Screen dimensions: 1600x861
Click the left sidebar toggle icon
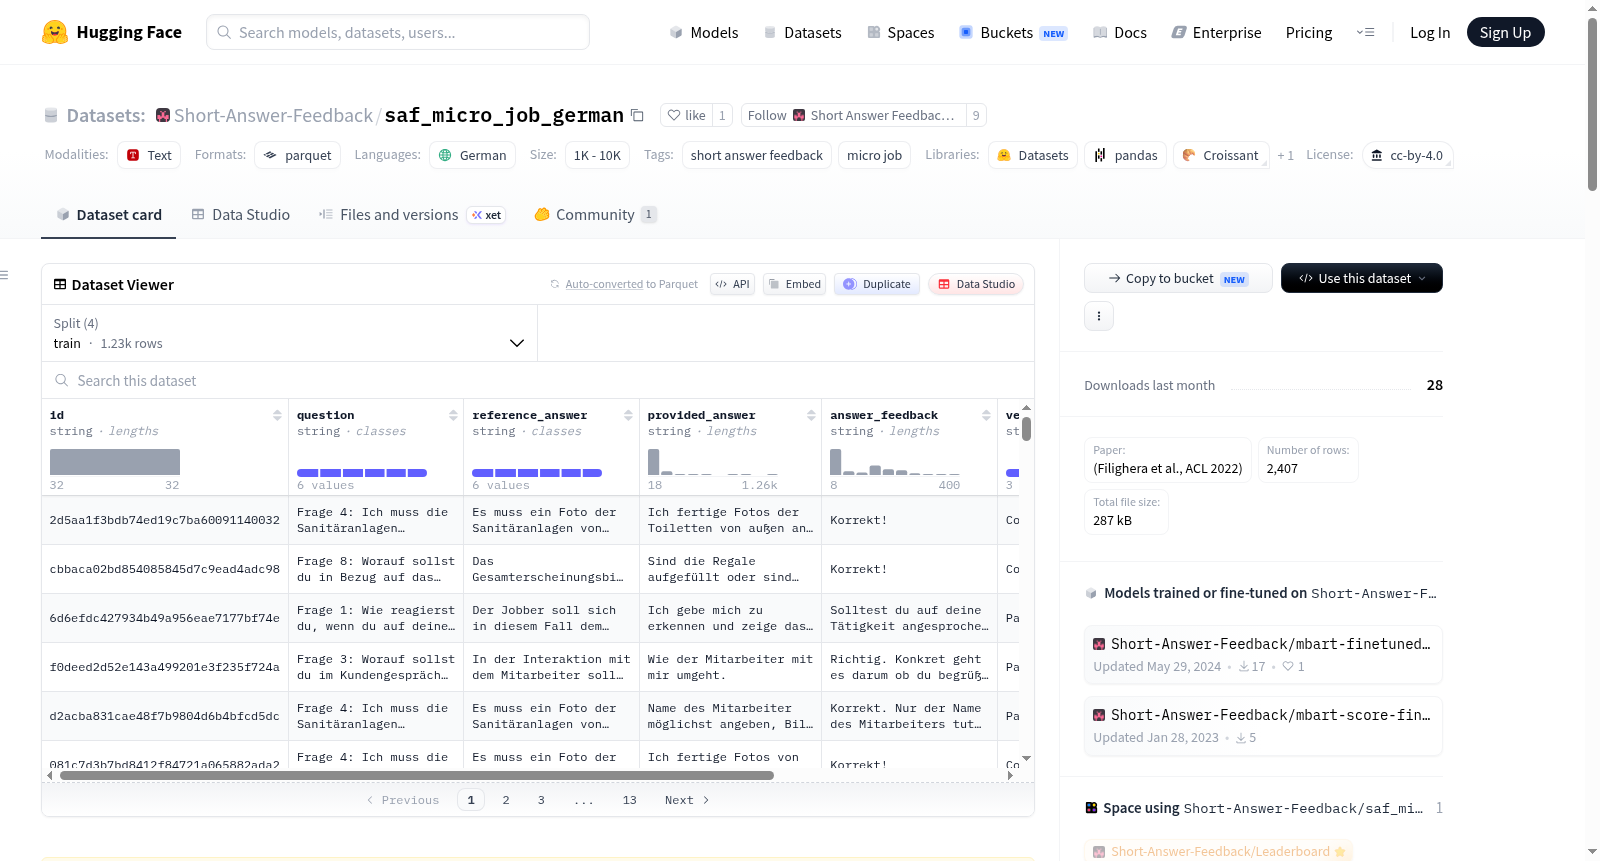point(4,275)
